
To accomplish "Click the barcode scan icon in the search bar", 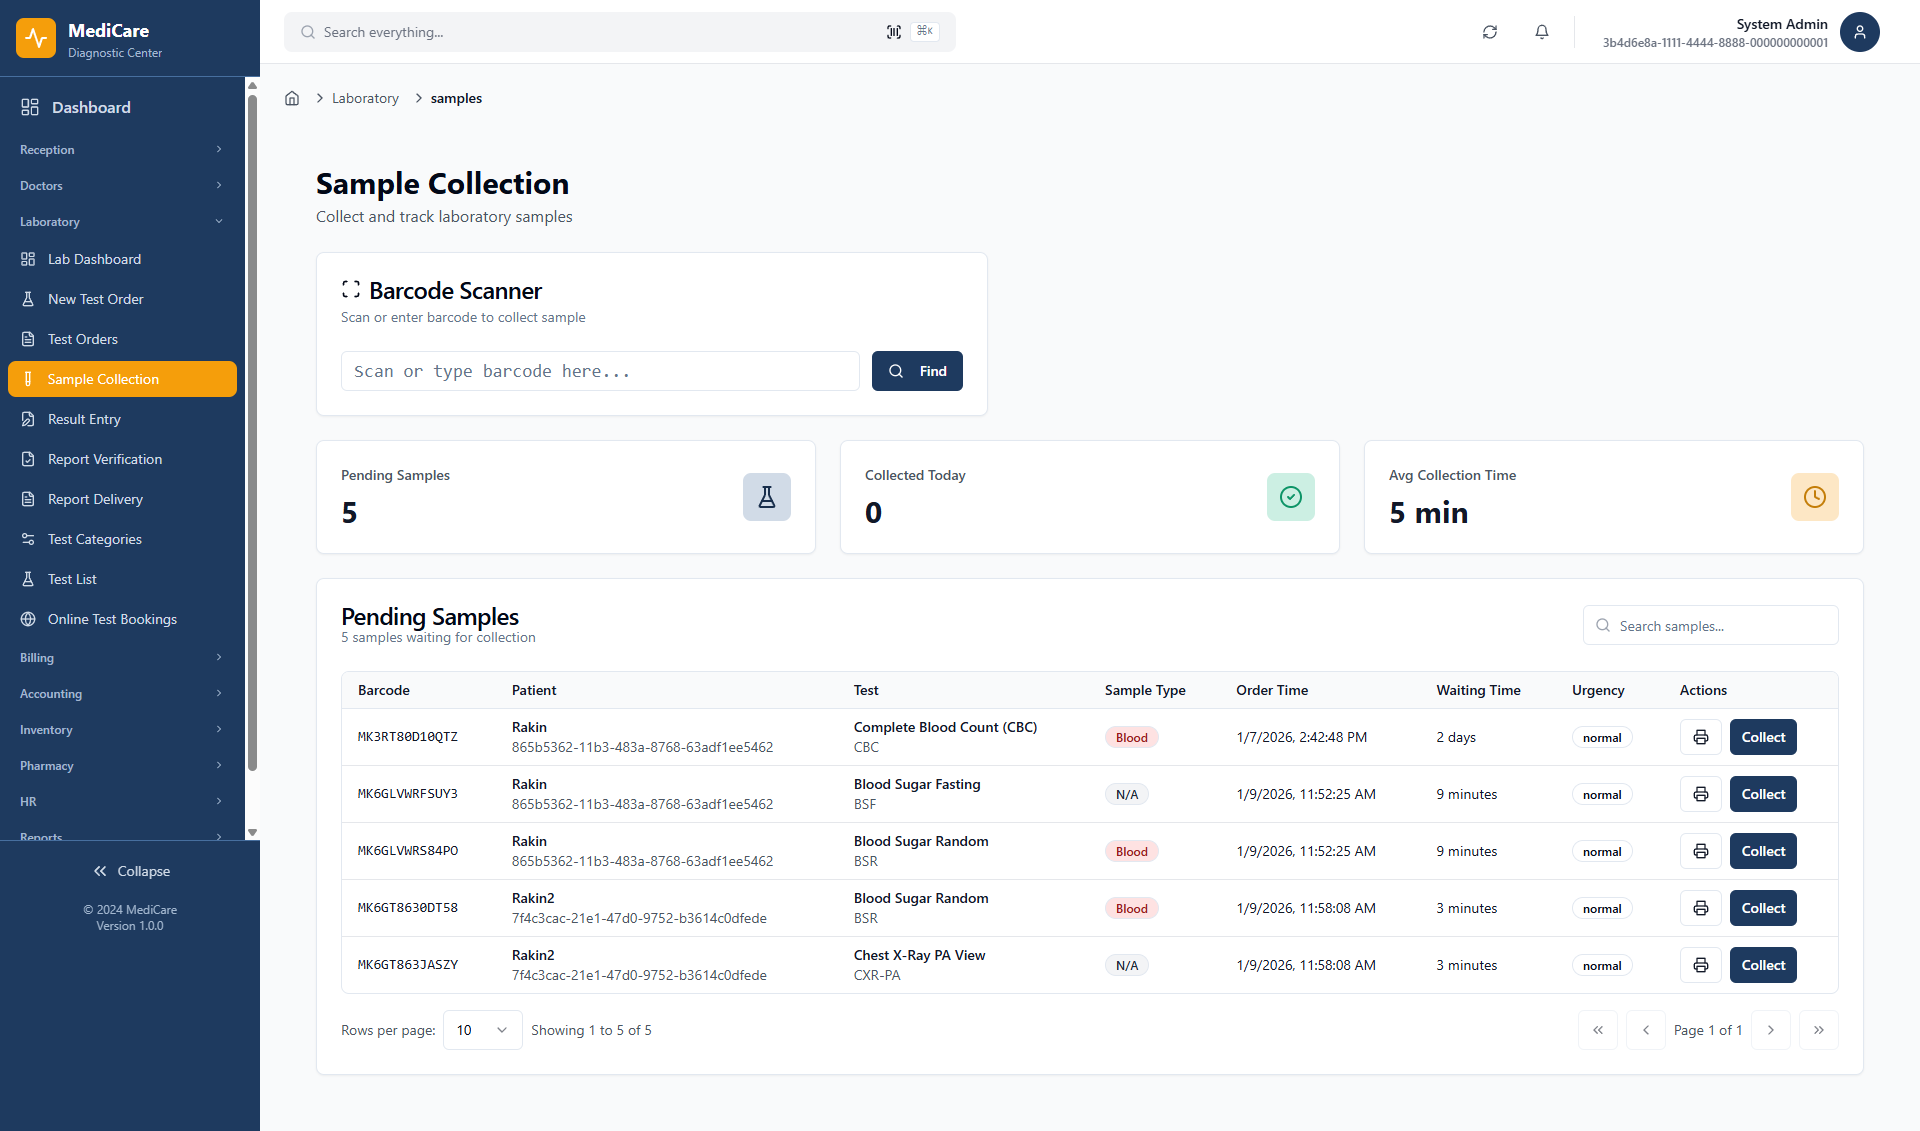I will tap(893, 31).
